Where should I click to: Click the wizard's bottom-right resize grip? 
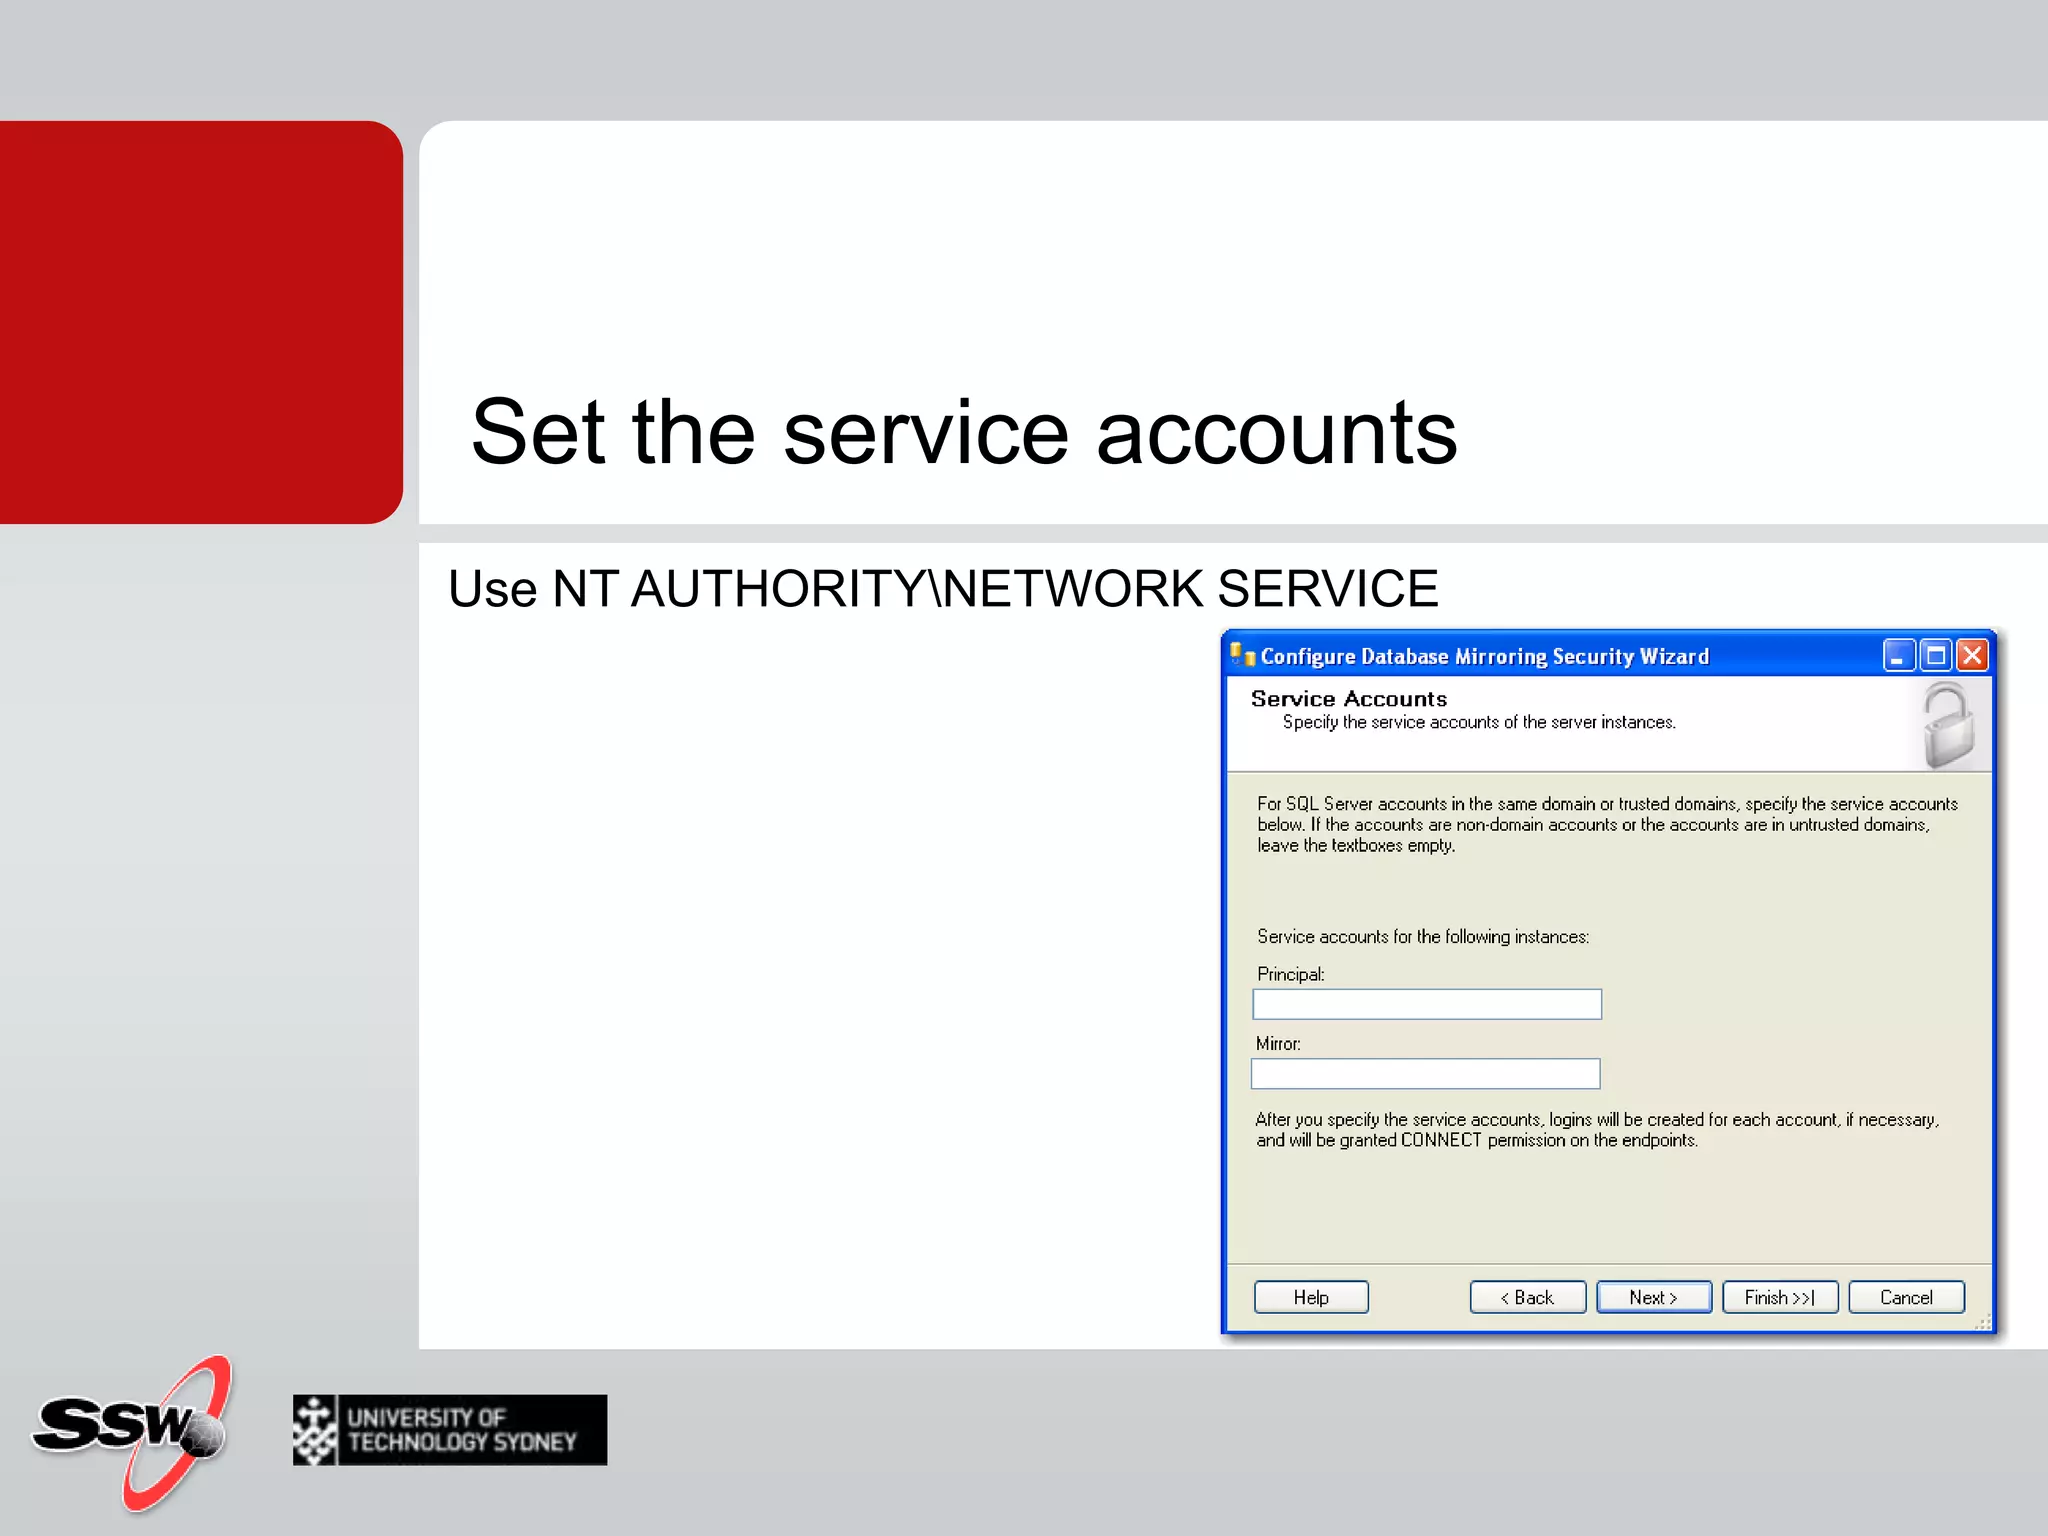click(x=1984, y=1323)
